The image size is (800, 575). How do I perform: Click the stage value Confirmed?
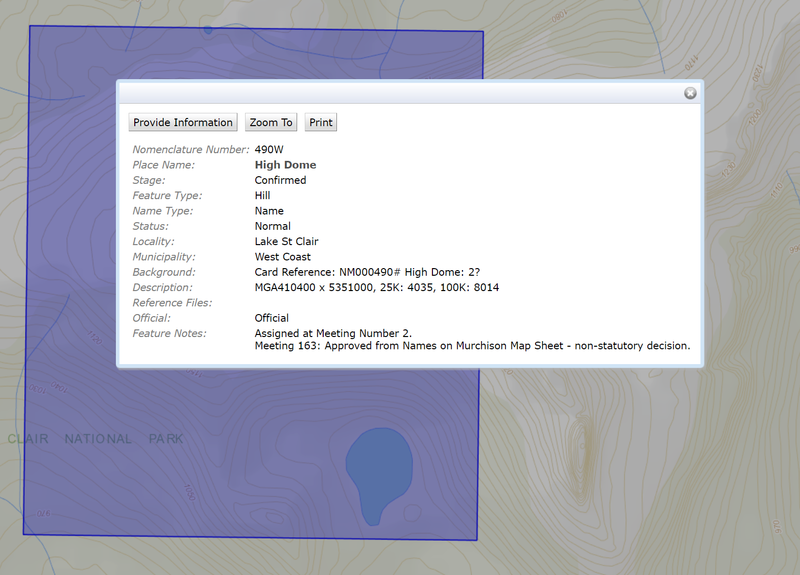280,180
